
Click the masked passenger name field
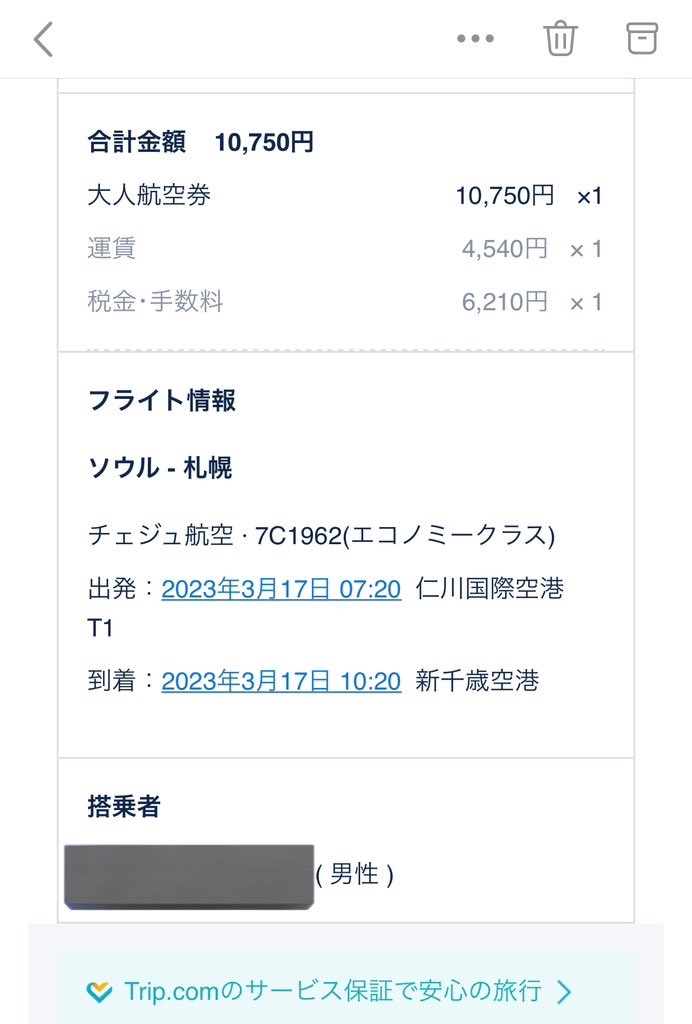tap(190, 873)
